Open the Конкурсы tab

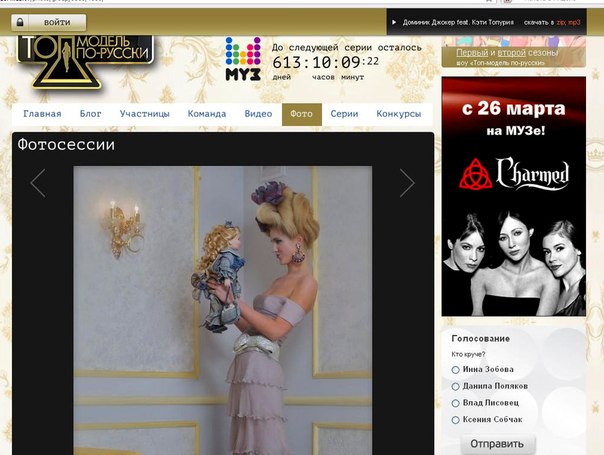tap(399, 114)
